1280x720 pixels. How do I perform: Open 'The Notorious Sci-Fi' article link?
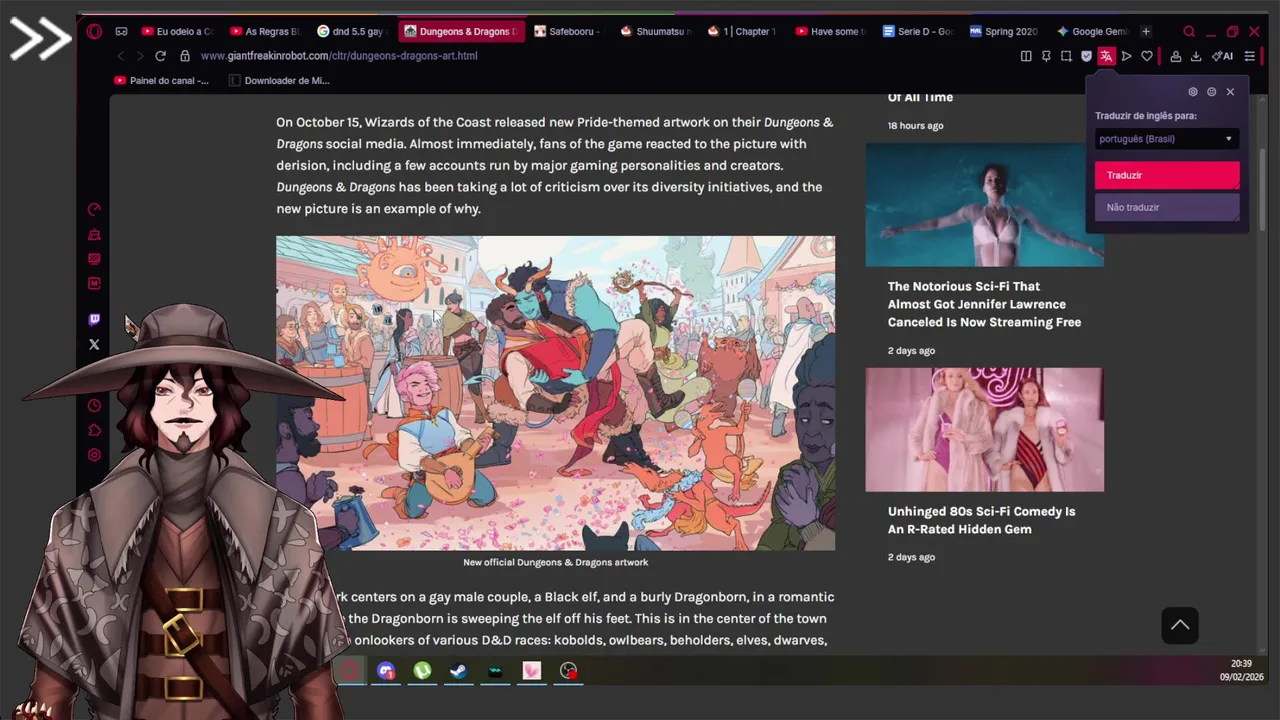984,304
